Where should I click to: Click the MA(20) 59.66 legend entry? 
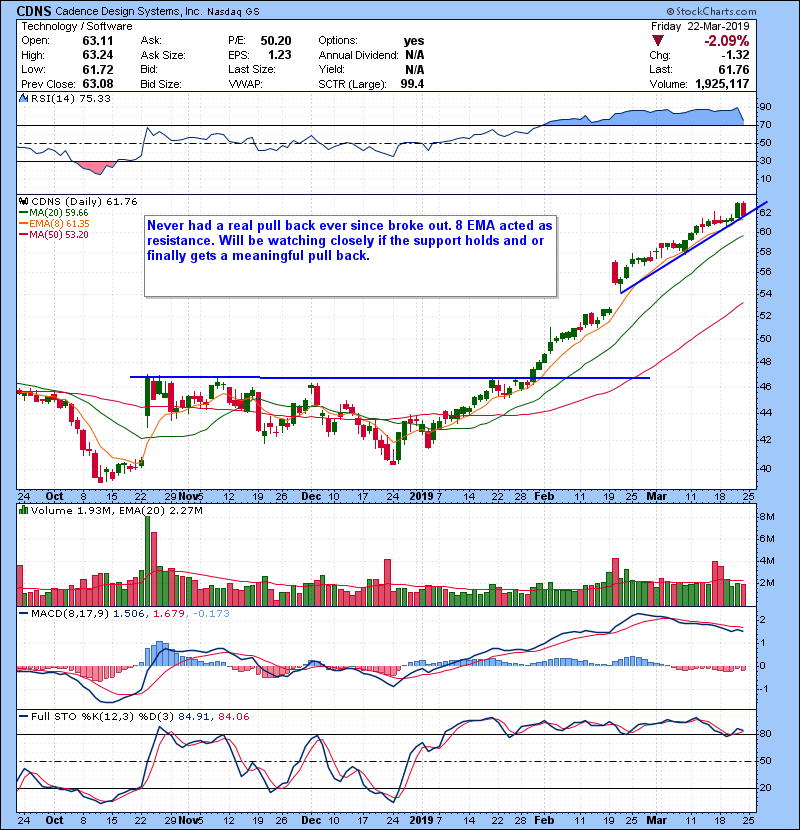click(x=53, y=213)
